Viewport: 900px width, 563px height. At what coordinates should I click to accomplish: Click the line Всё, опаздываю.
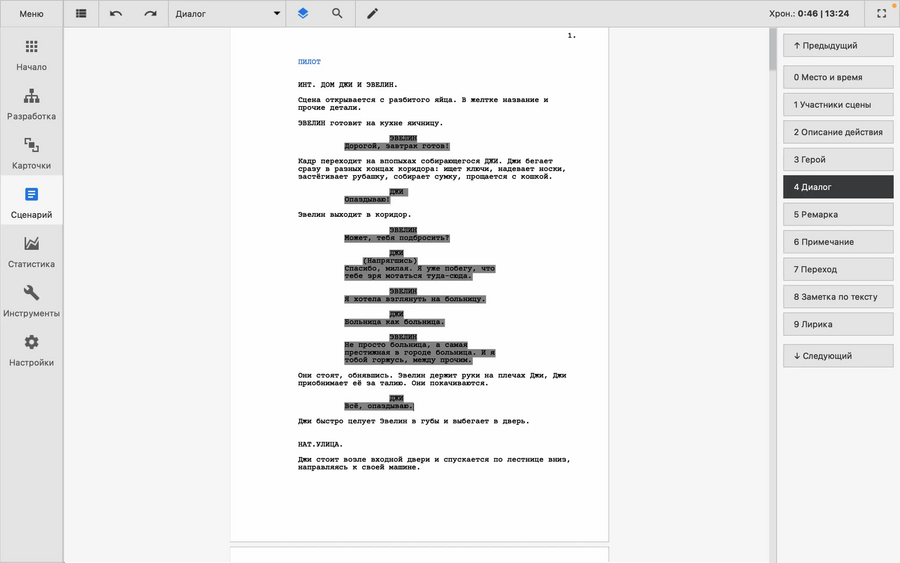click(378, 406)
